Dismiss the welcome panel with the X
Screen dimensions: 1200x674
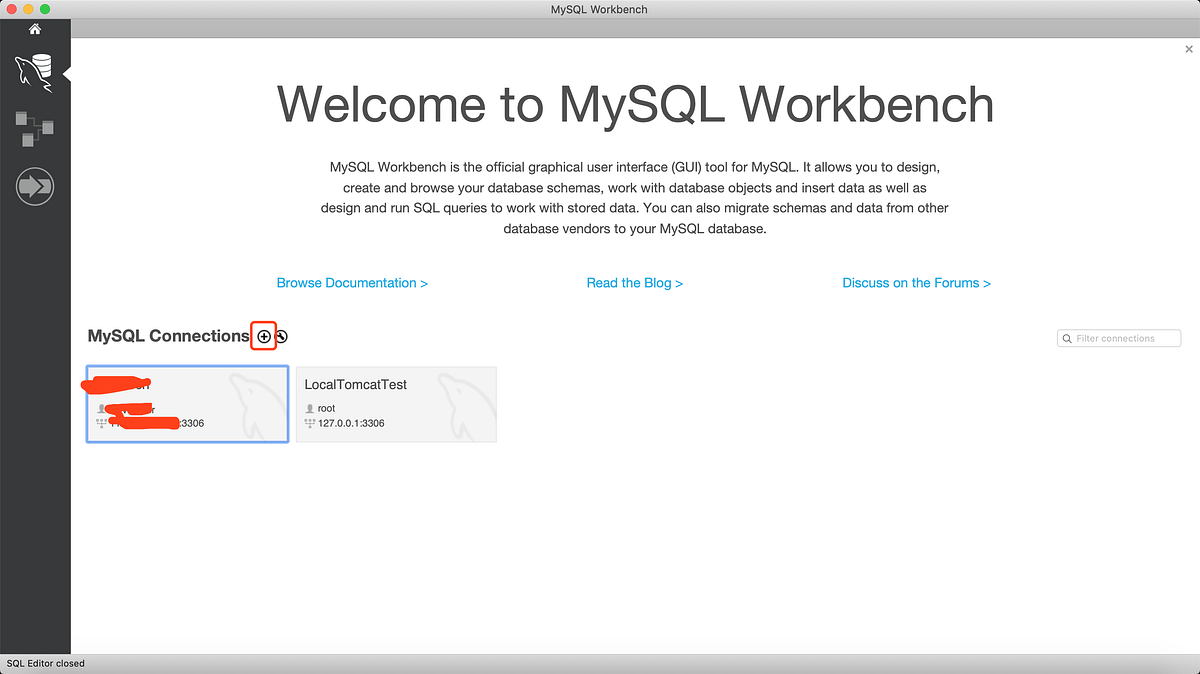tap(1189, 48)
